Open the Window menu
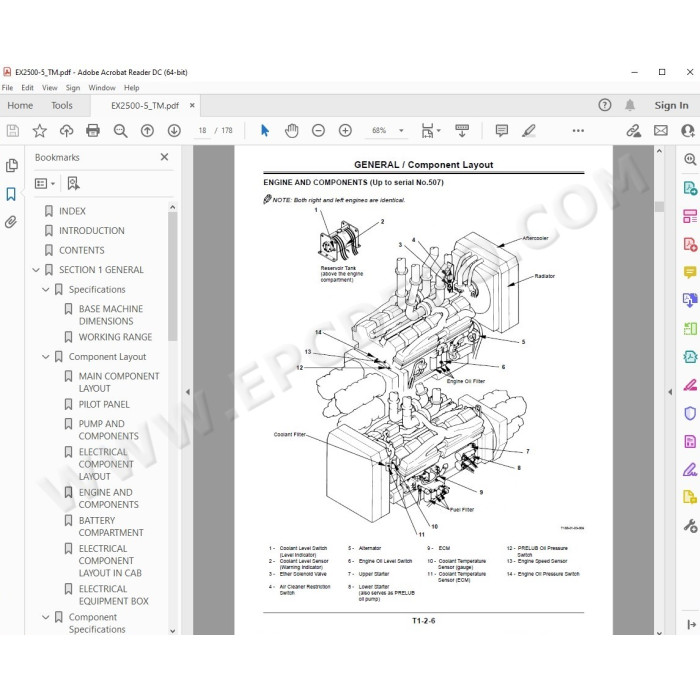Screen dimensions: 700x700 pos(102,88)
